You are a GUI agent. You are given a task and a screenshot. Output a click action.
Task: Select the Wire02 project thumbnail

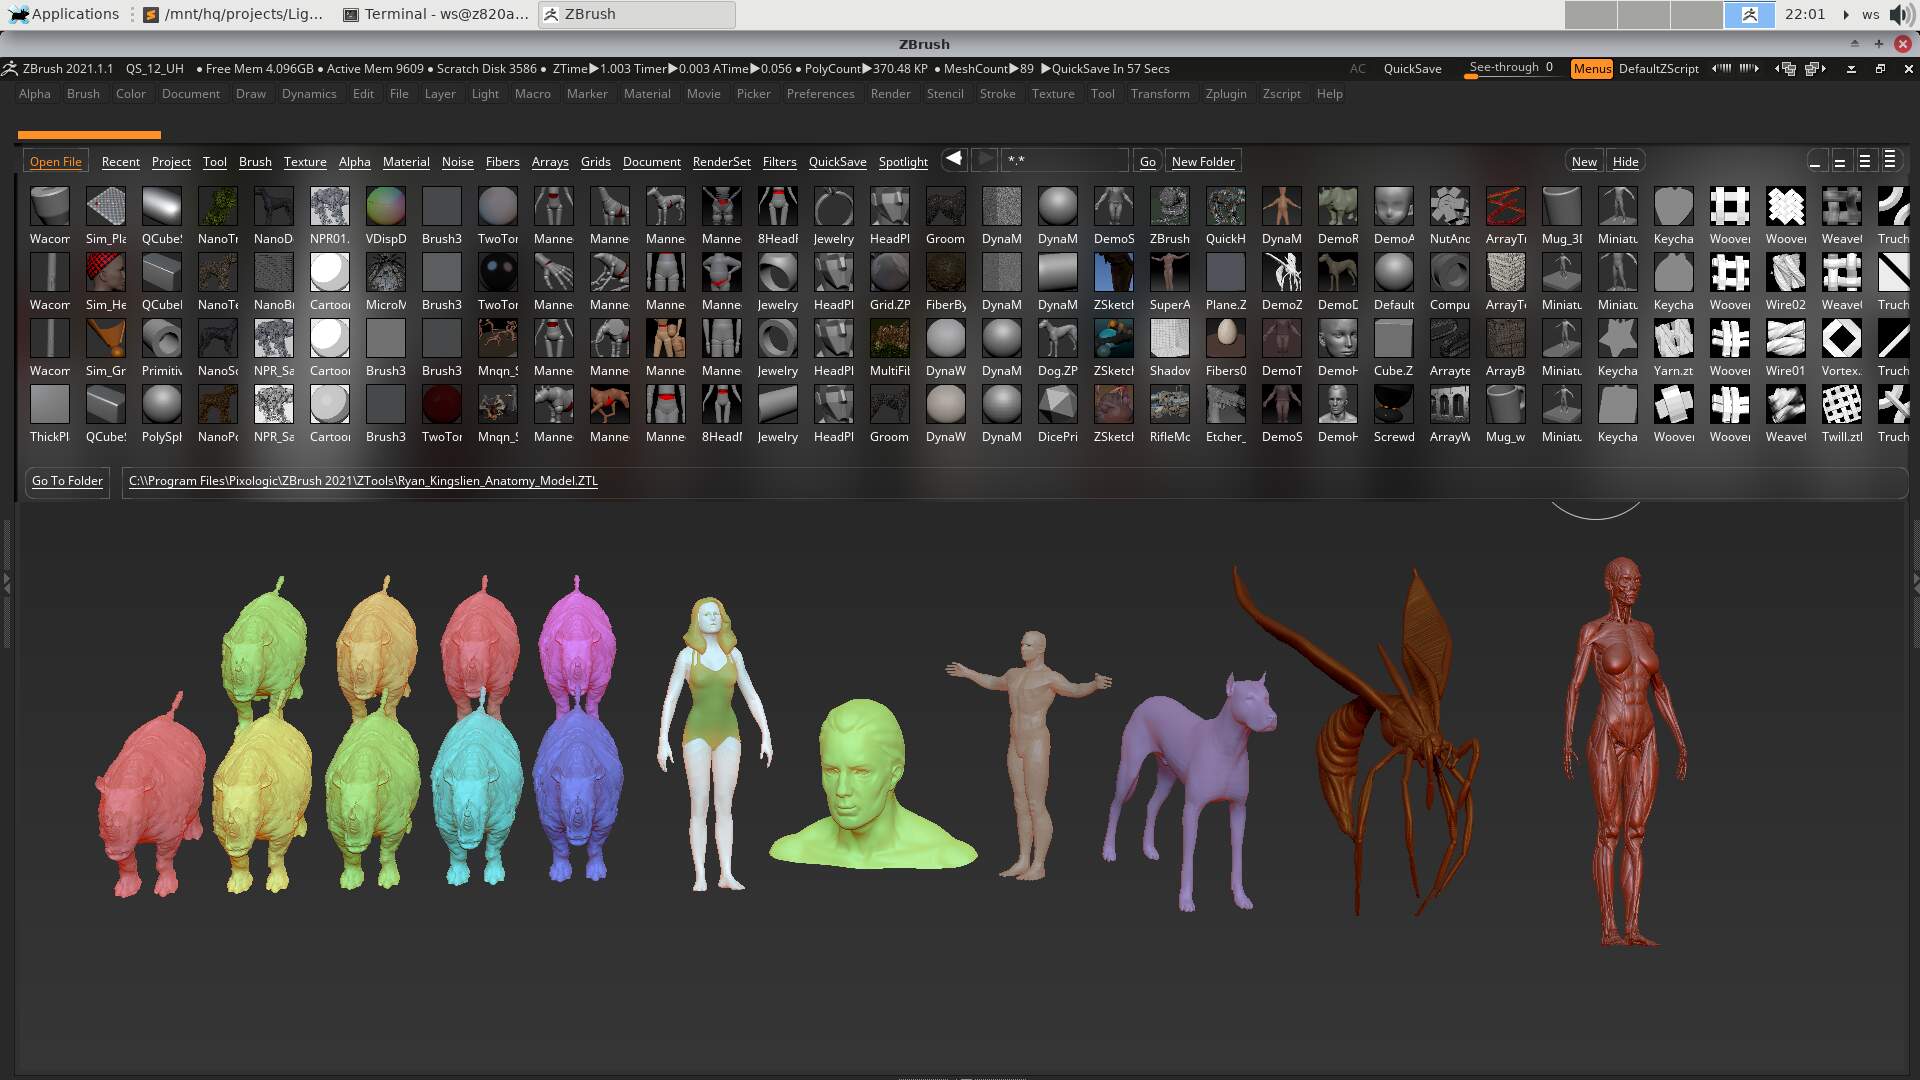(x=1785, y=272)
